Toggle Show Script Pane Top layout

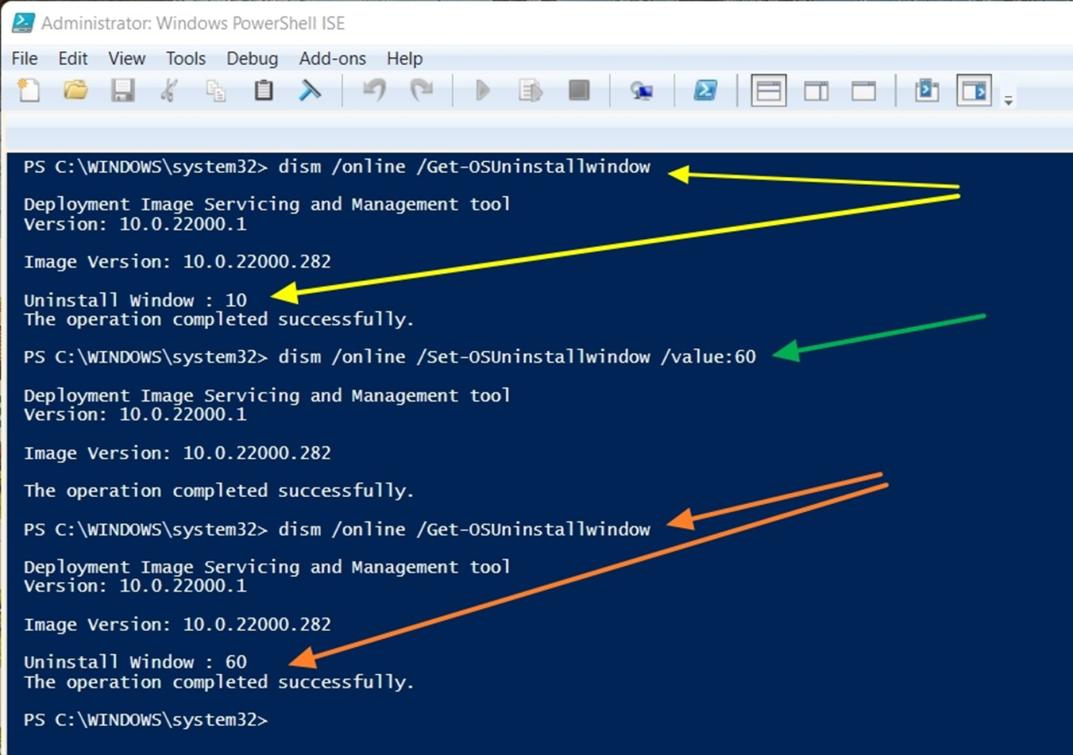click(x=768, y=91)
